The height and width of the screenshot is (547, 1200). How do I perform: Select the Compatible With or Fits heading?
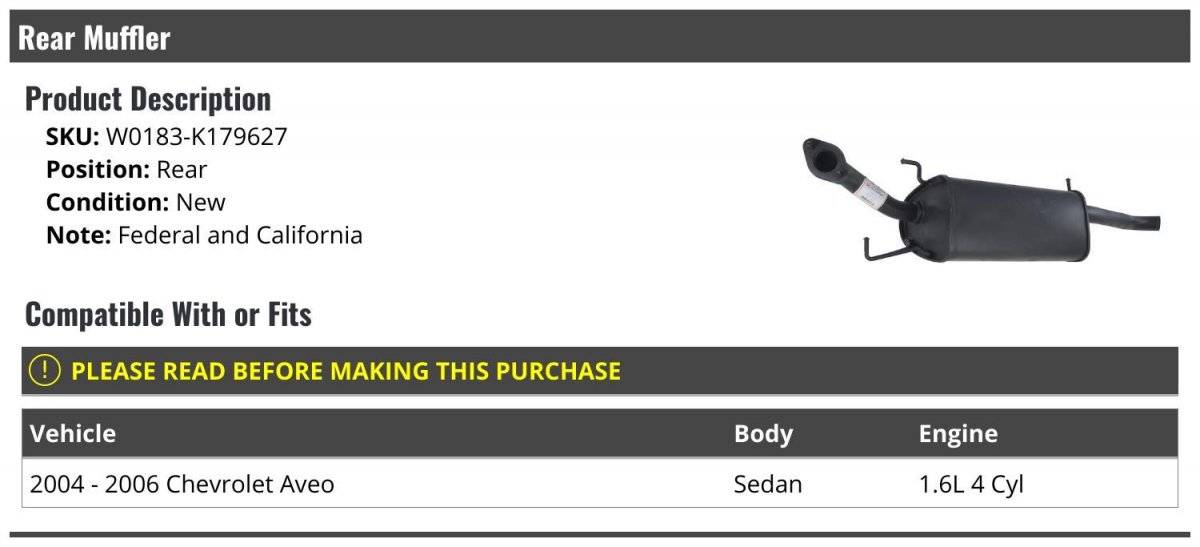tap(168, 315)
